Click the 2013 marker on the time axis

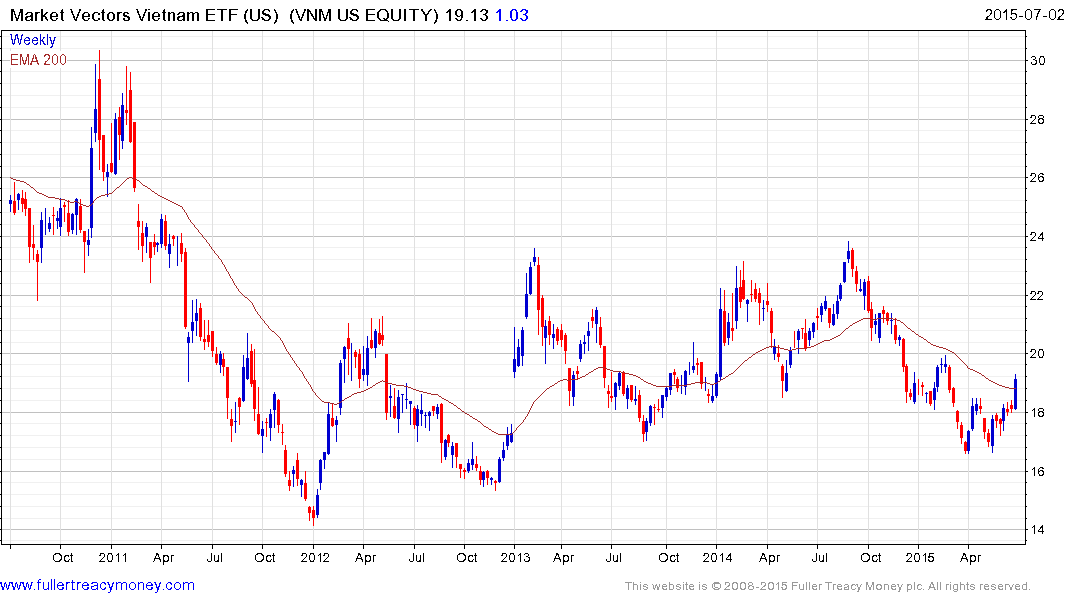point(515,557)
